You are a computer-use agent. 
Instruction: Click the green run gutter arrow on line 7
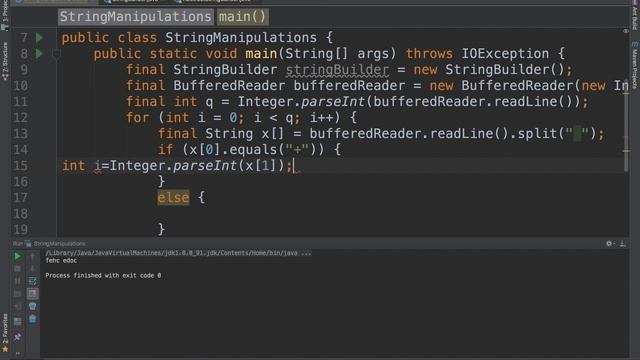coord(39,38)
